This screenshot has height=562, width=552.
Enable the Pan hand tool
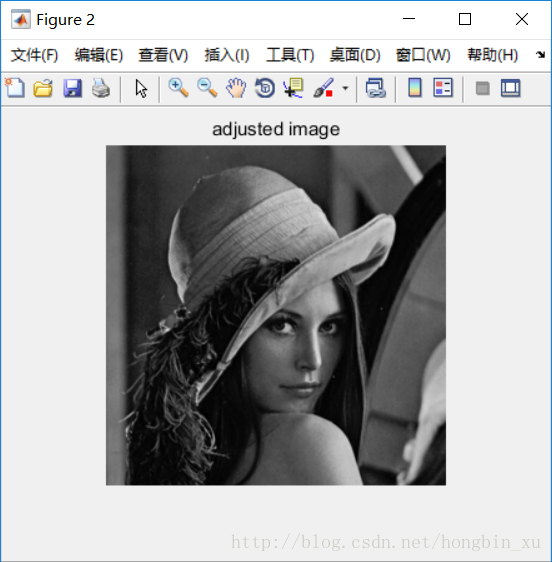236,88
